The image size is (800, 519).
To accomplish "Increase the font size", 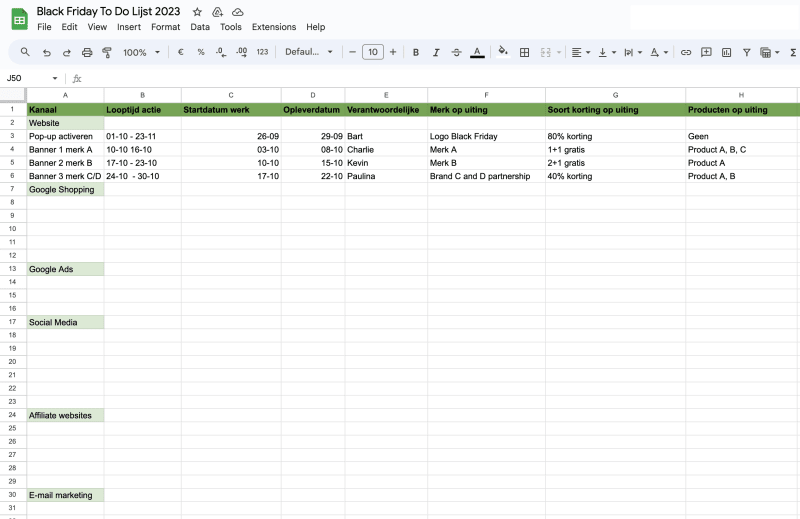I will (x=393, y=52).
